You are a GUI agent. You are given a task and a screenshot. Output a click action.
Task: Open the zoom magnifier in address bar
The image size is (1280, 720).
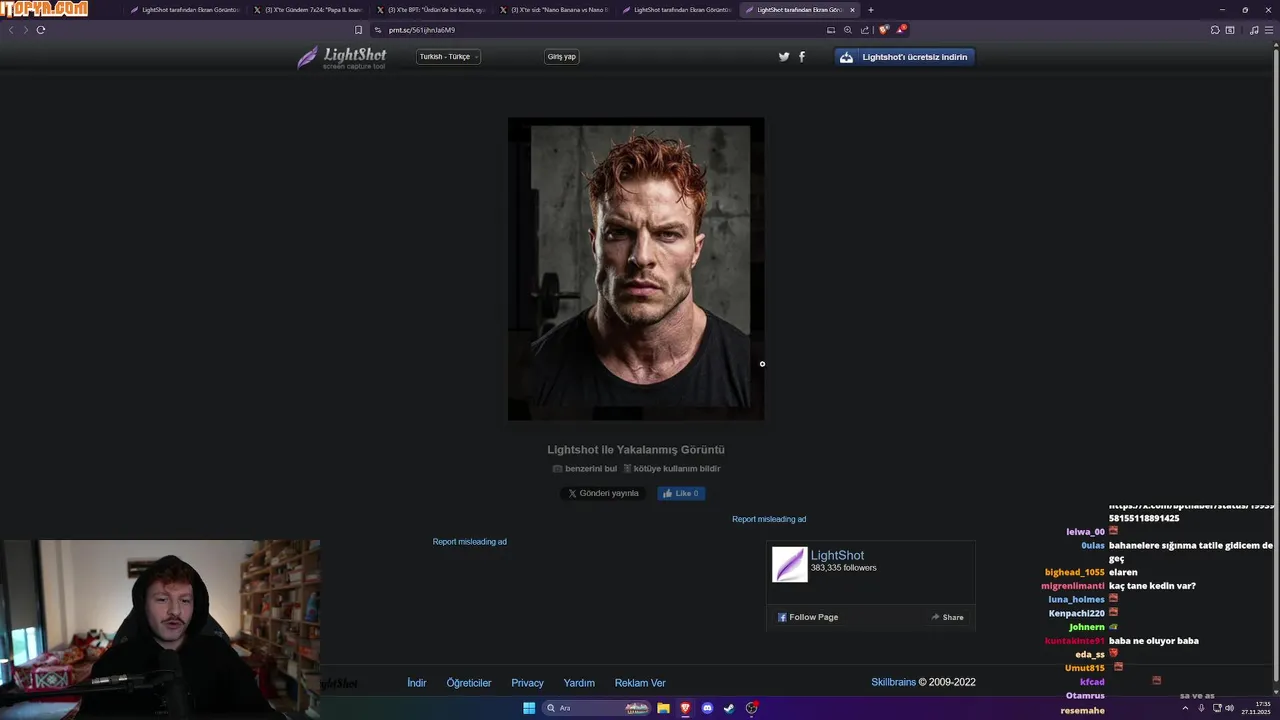pos(848,30)
